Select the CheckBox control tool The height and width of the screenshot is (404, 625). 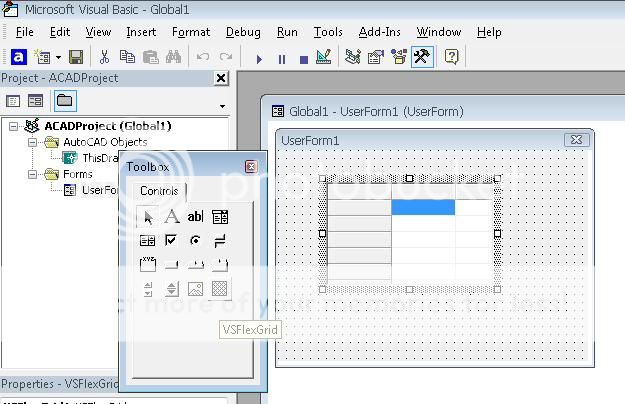(x=171, y=240)
